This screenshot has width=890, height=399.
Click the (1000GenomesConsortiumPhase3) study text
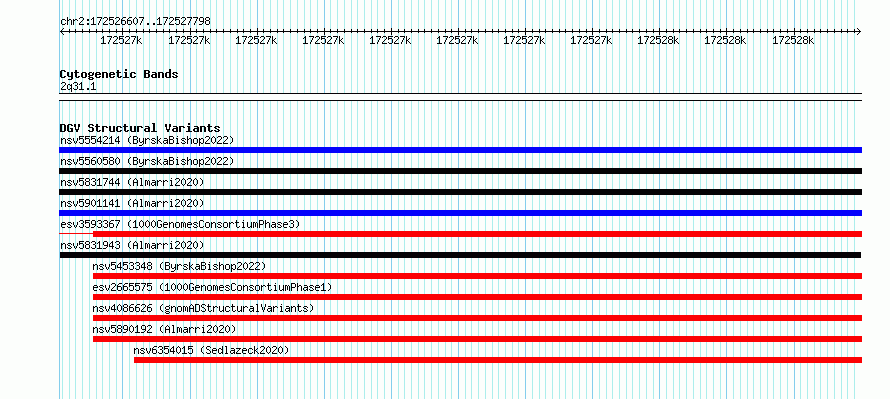tap(213, 224)
